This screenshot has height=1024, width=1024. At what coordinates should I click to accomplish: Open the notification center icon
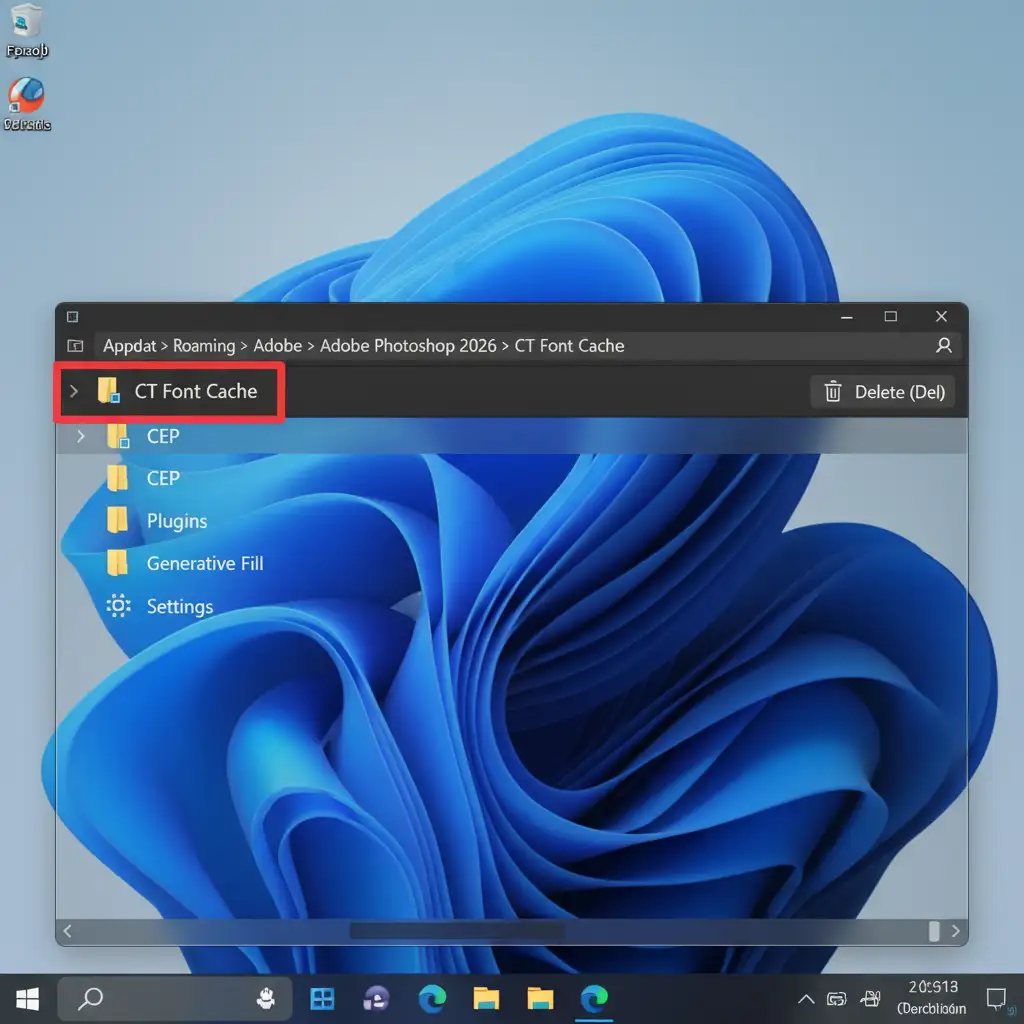click(996, 998)
